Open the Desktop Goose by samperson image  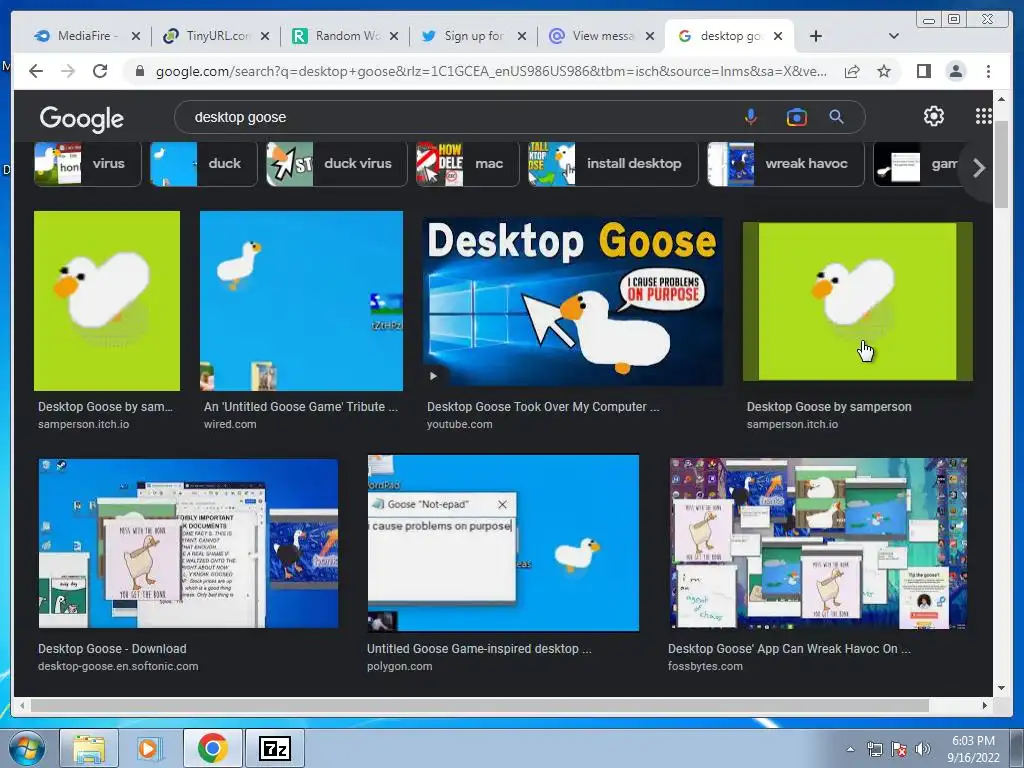point(857,302)
